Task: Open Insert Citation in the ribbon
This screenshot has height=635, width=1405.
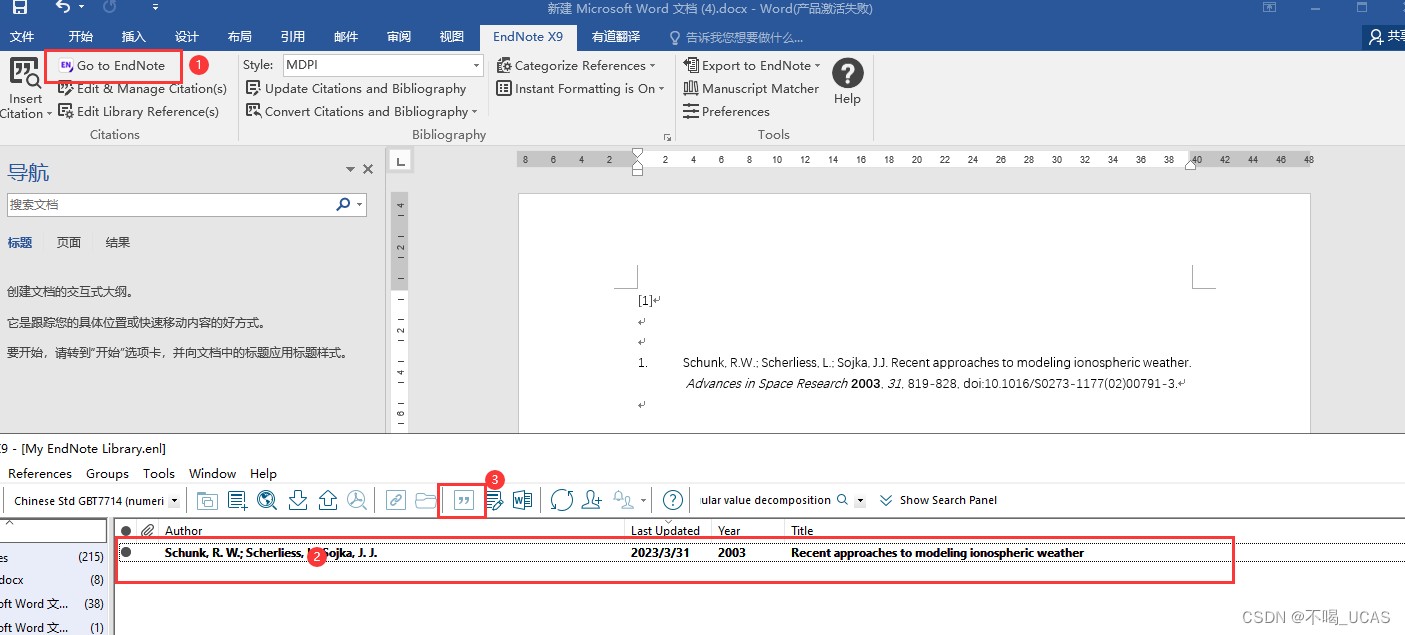Action: pos(25,88)
